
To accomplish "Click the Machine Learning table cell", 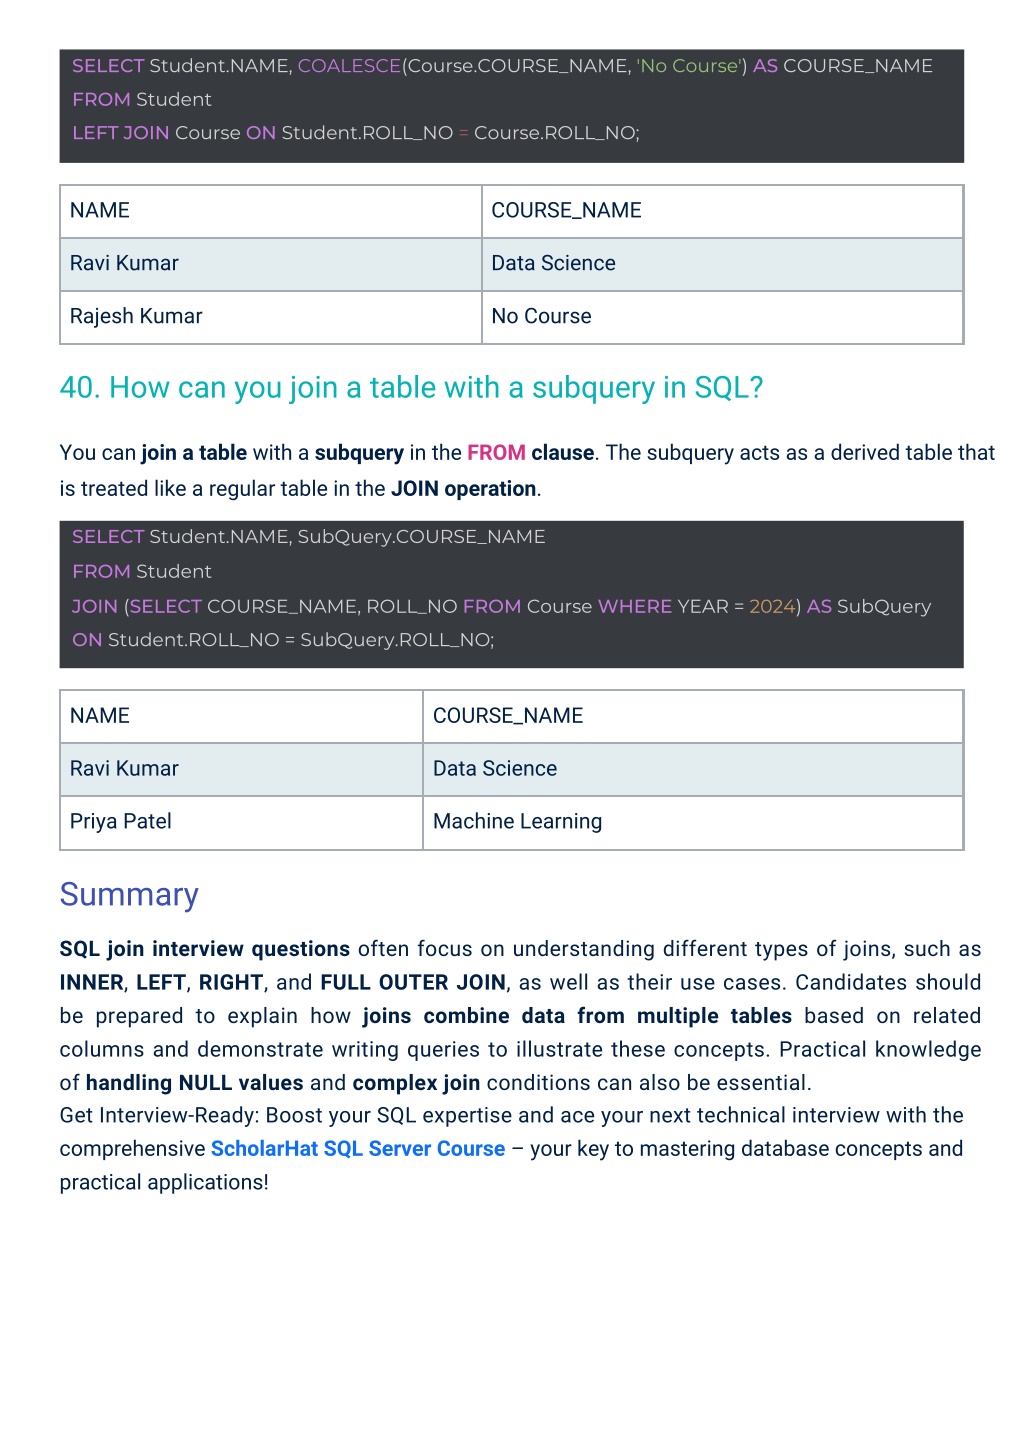I will tap(693, 822).
